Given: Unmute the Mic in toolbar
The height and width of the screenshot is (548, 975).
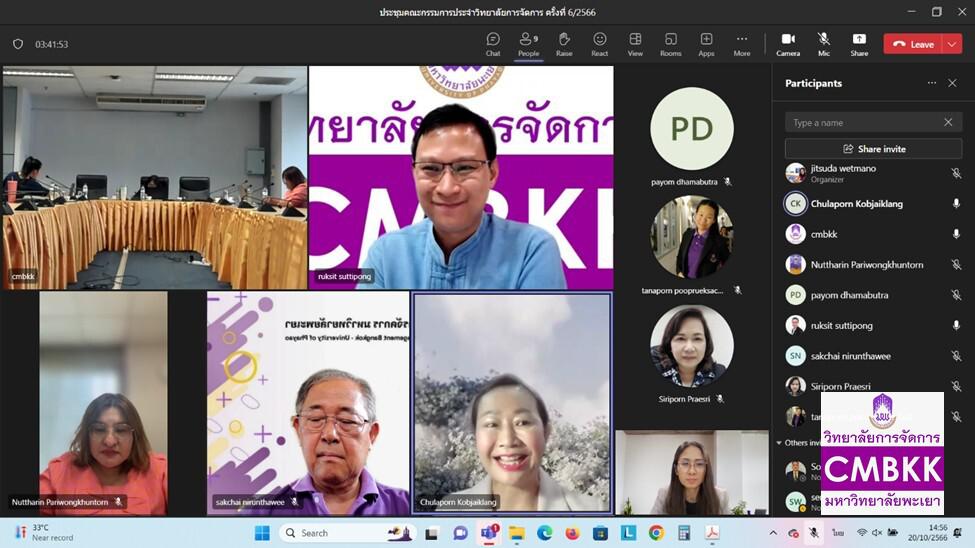Looking at the screenshot, I should (x=824, y=44).
